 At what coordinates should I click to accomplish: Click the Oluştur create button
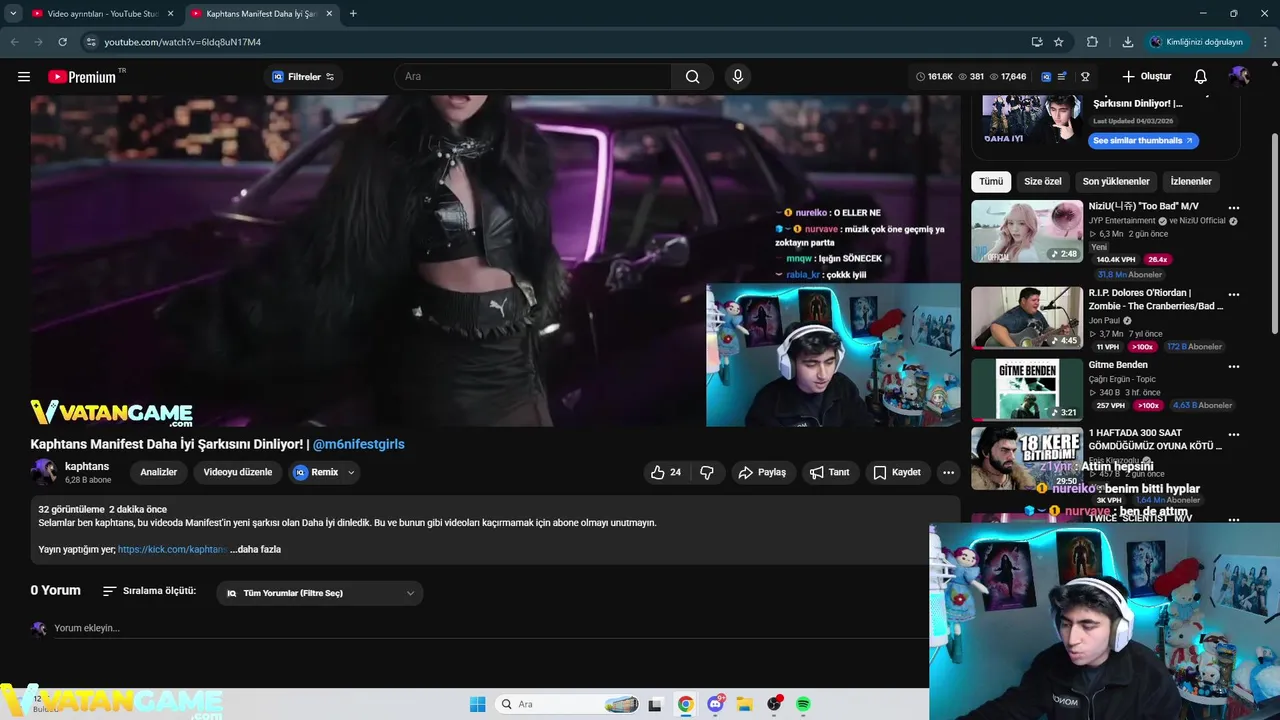point(1146,77)
